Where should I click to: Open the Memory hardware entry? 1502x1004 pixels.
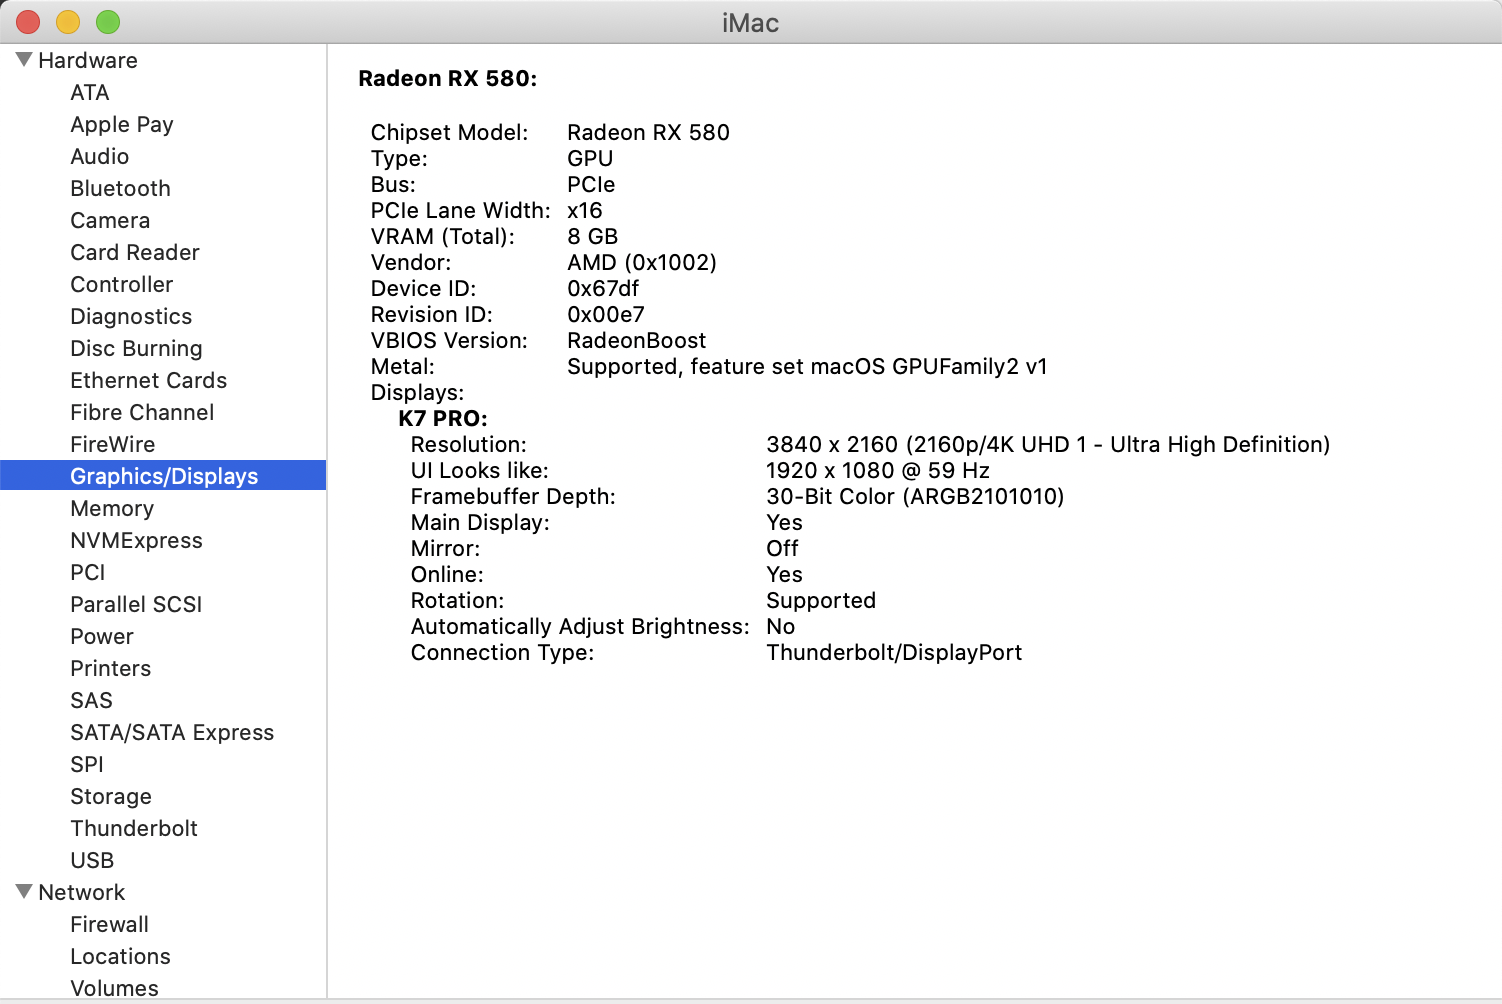pos(112,508)
